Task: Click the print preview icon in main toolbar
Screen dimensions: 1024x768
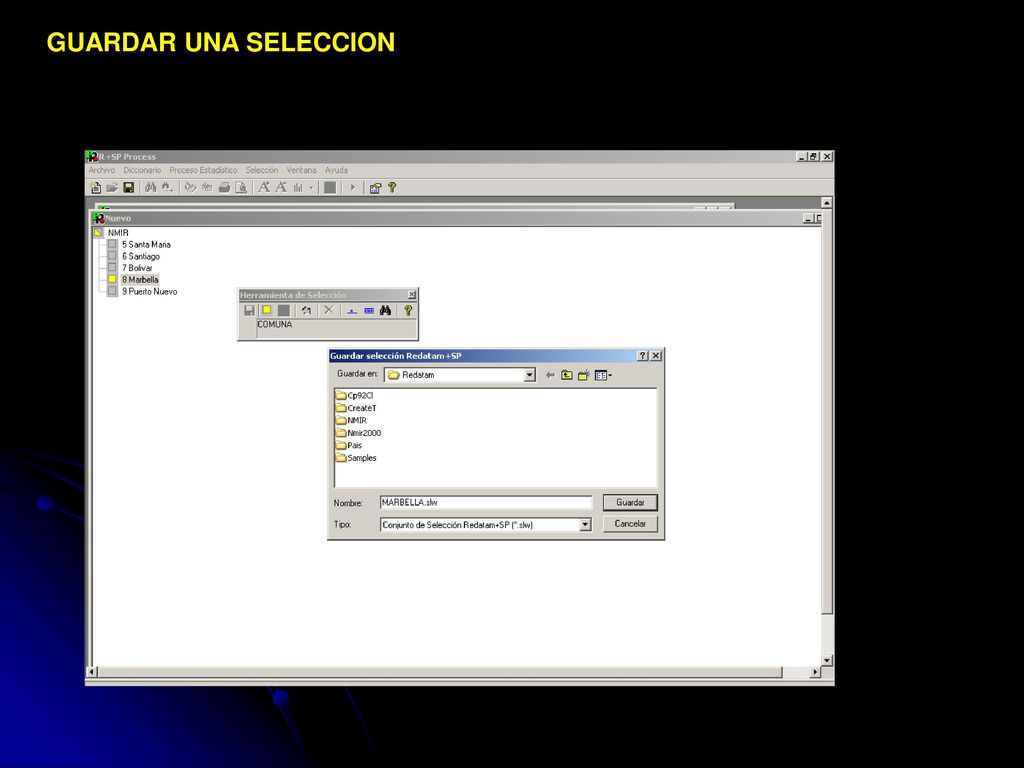Action: pyautogui.click(x=241, y=188)
